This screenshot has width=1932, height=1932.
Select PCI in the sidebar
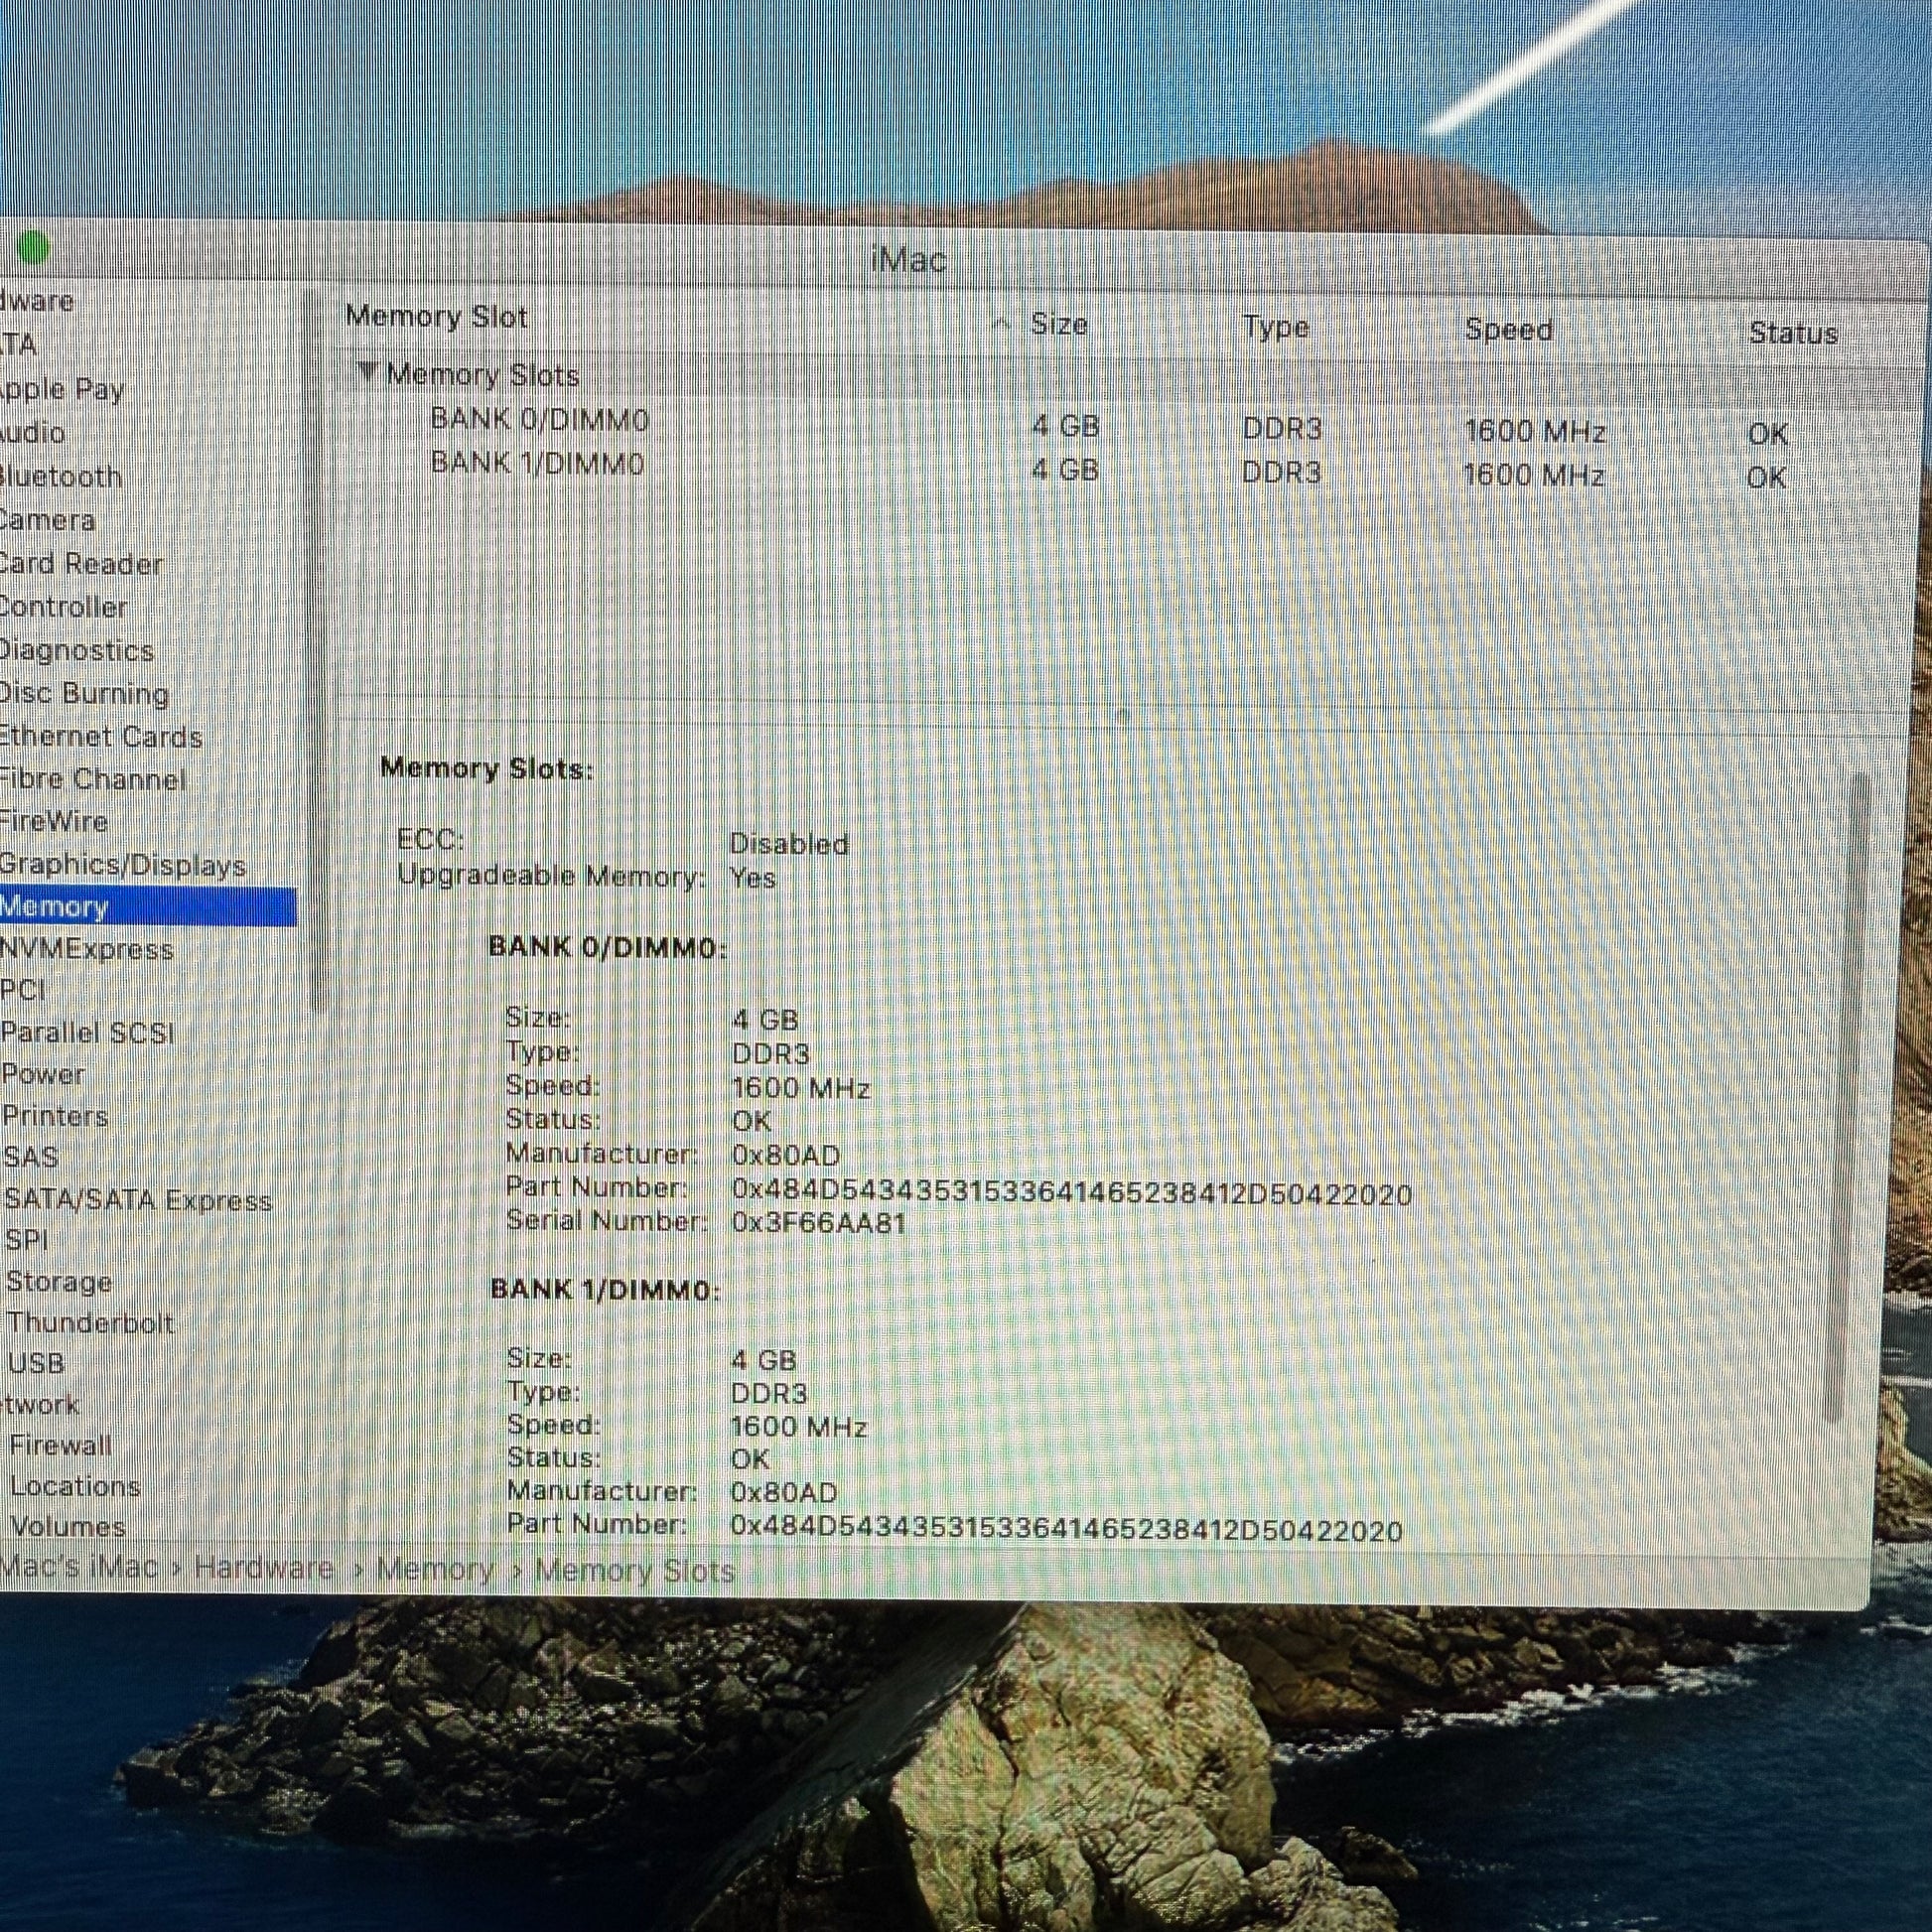(x=23, y=990)
